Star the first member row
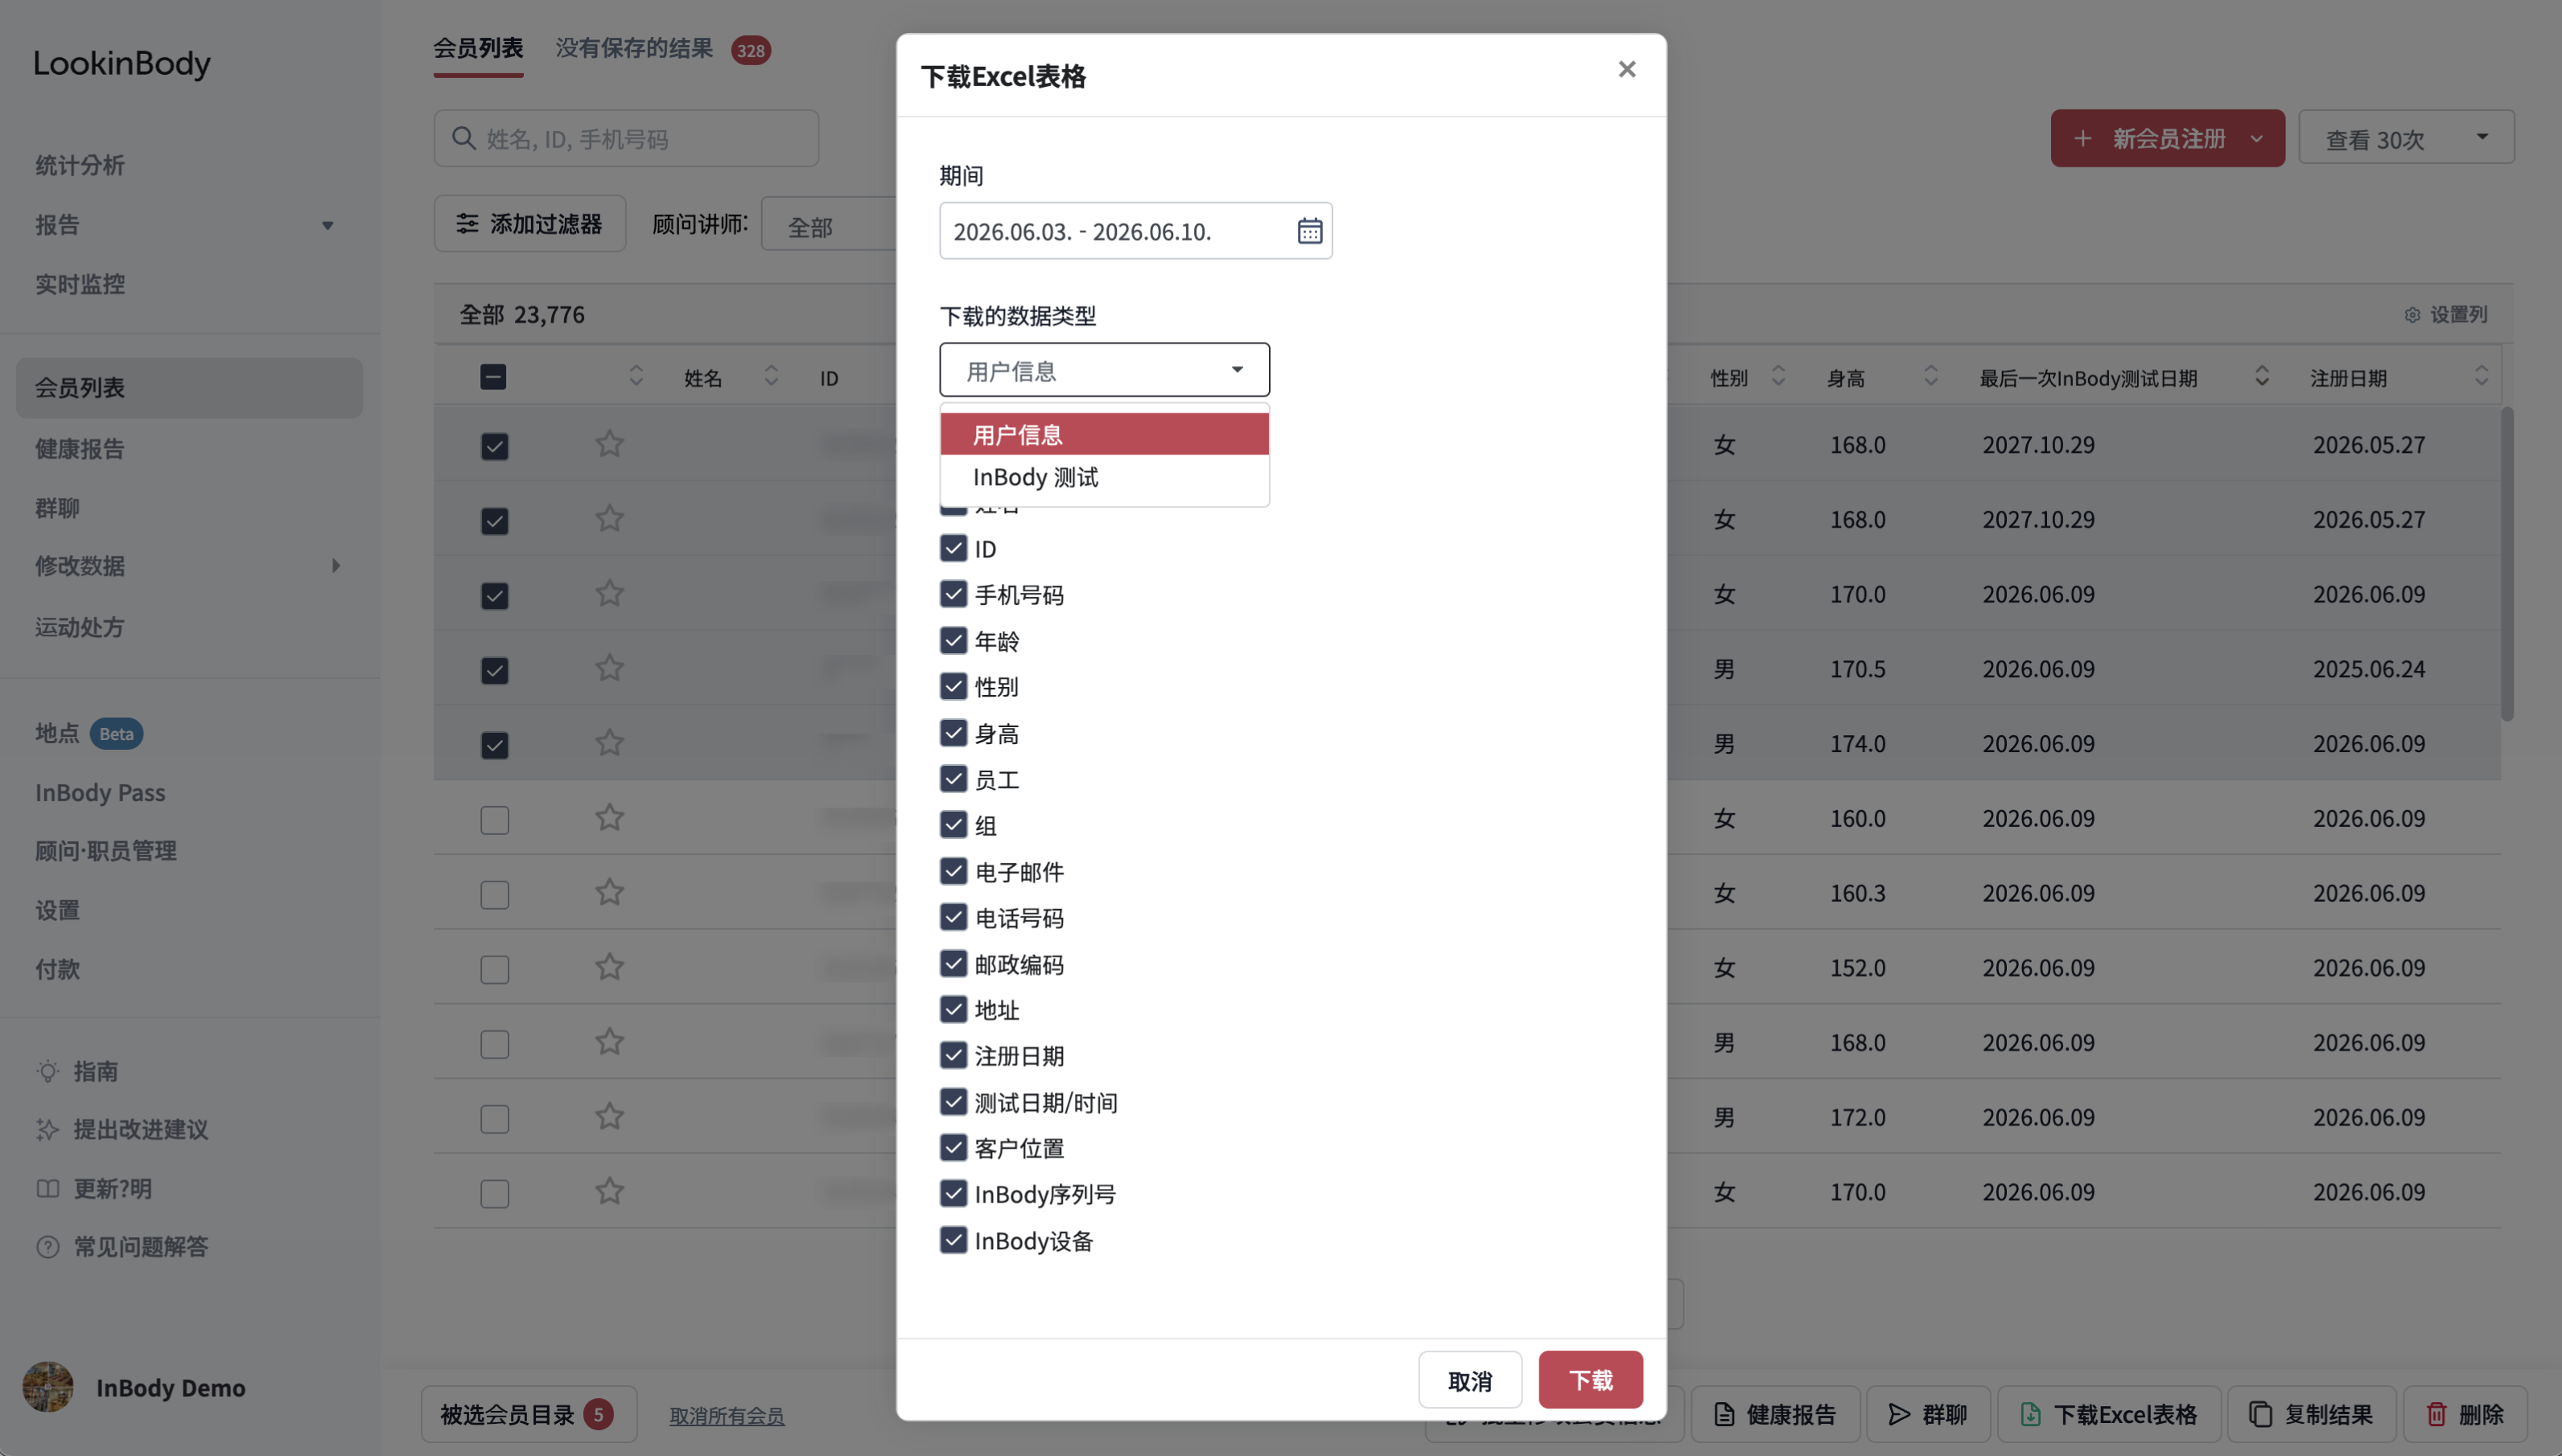 click(x=609, y=444)
